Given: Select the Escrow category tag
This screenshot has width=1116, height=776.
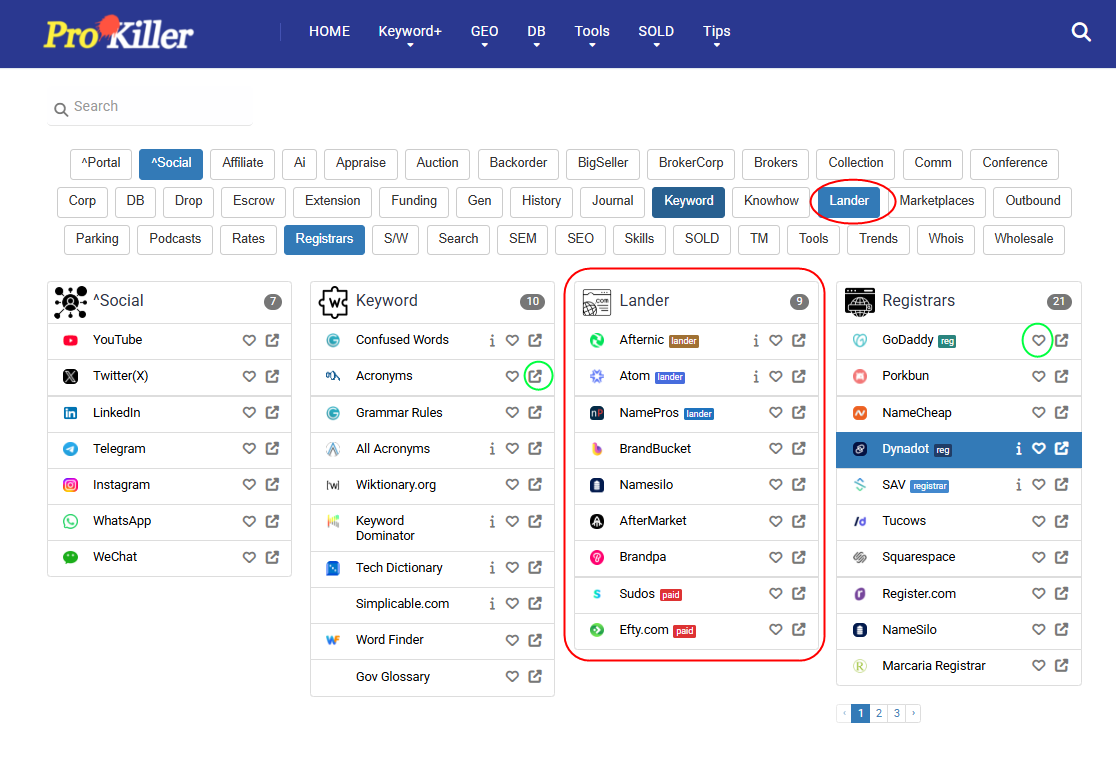Looking at the screenshot, I should tap(253, 201).
